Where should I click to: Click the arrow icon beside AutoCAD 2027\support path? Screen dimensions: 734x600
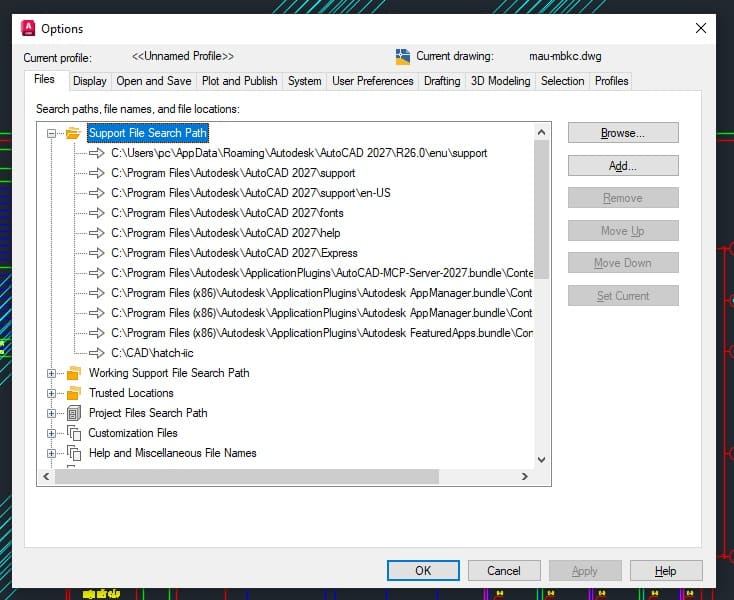coord(96,173)
